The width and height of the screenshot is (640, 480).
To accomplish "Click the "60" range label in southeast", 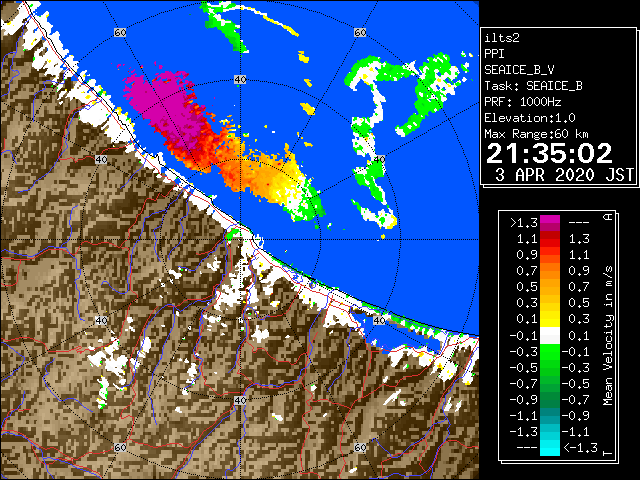I will coord(360,447).
